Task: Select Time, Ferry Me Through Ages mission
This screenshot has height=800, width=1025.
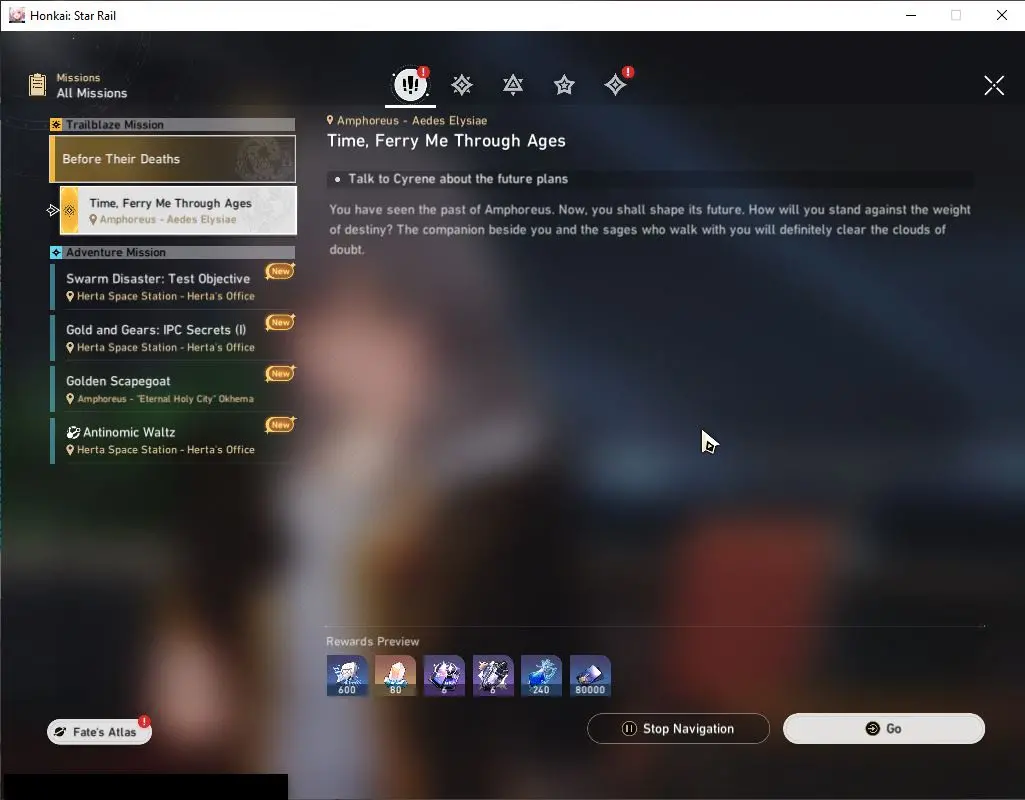Action: point(177,210)
